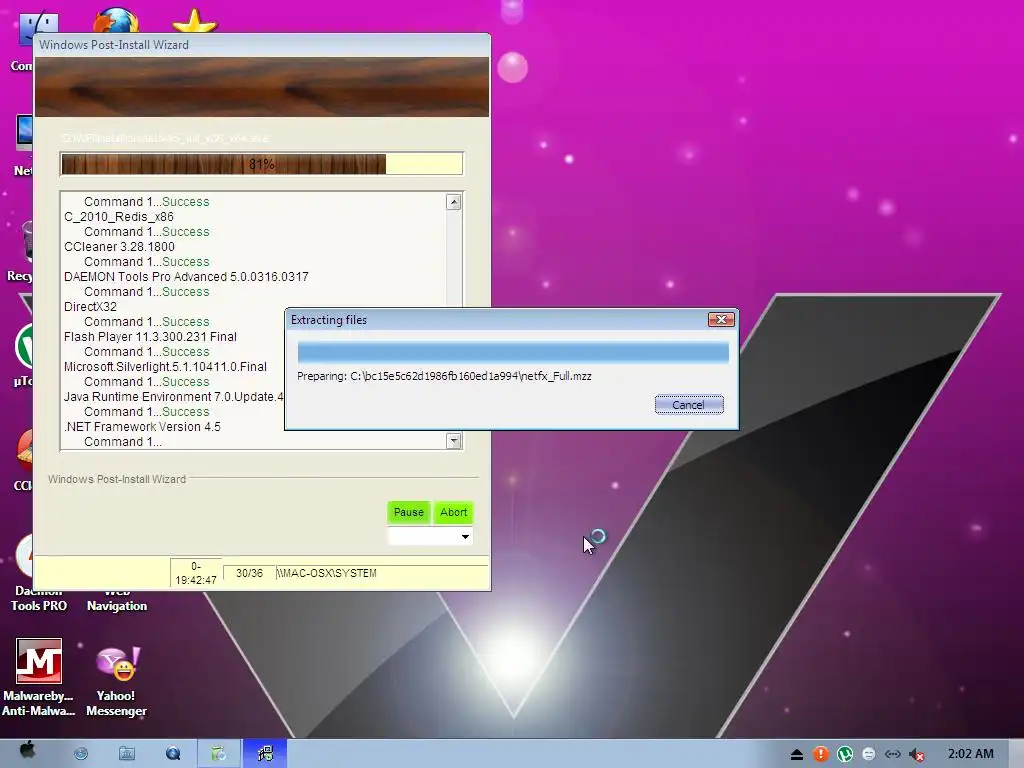Select the .NET Framework Version 4.5 entry
This screenshot has width=1024, height=768.
click(142, 427)
